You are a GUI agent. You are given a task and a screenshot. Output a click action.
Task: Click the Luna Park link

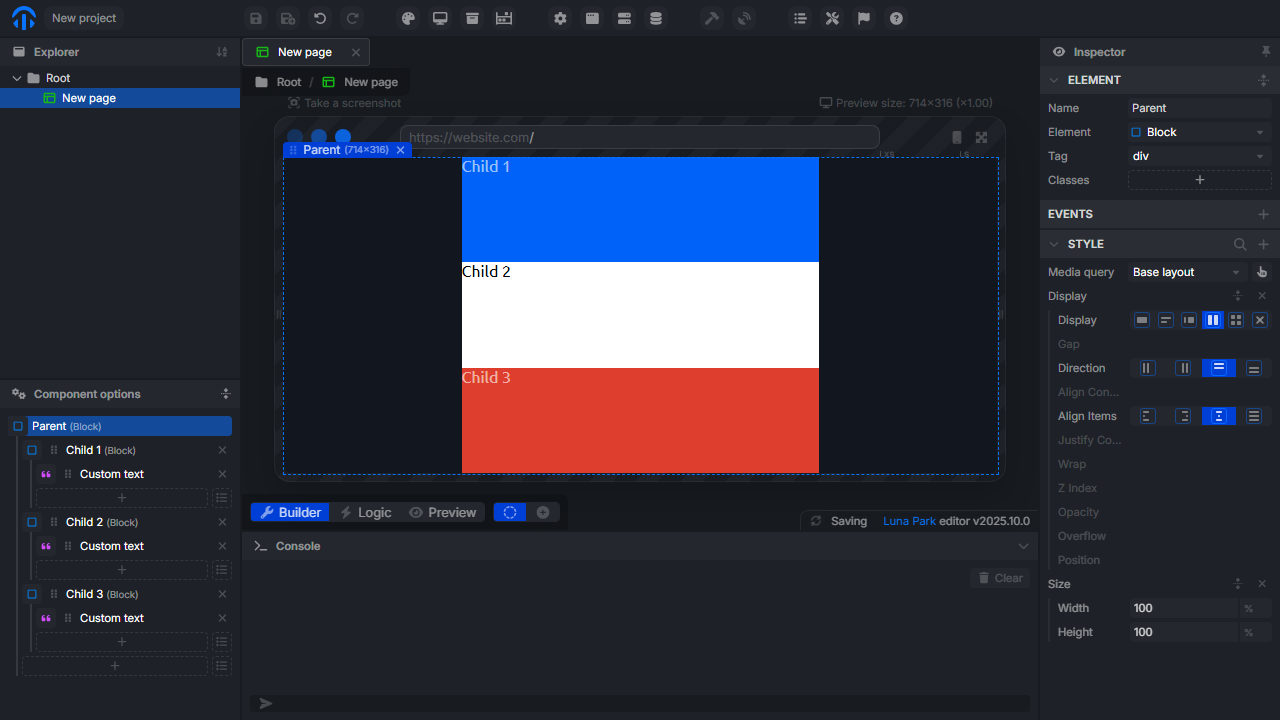(909, 521)
